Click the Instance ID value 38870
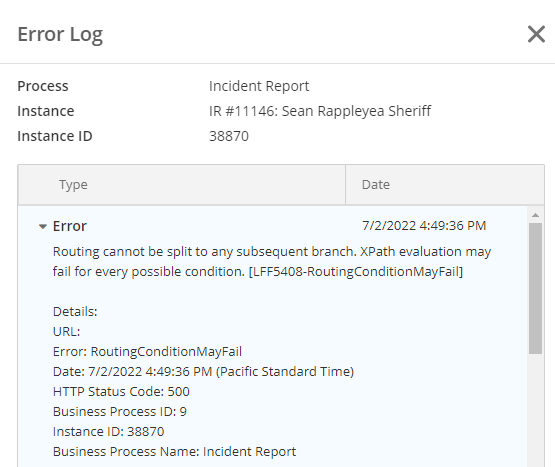Image resolution: width=555 pixels, height=467 pixels. (x=229, y=136)
